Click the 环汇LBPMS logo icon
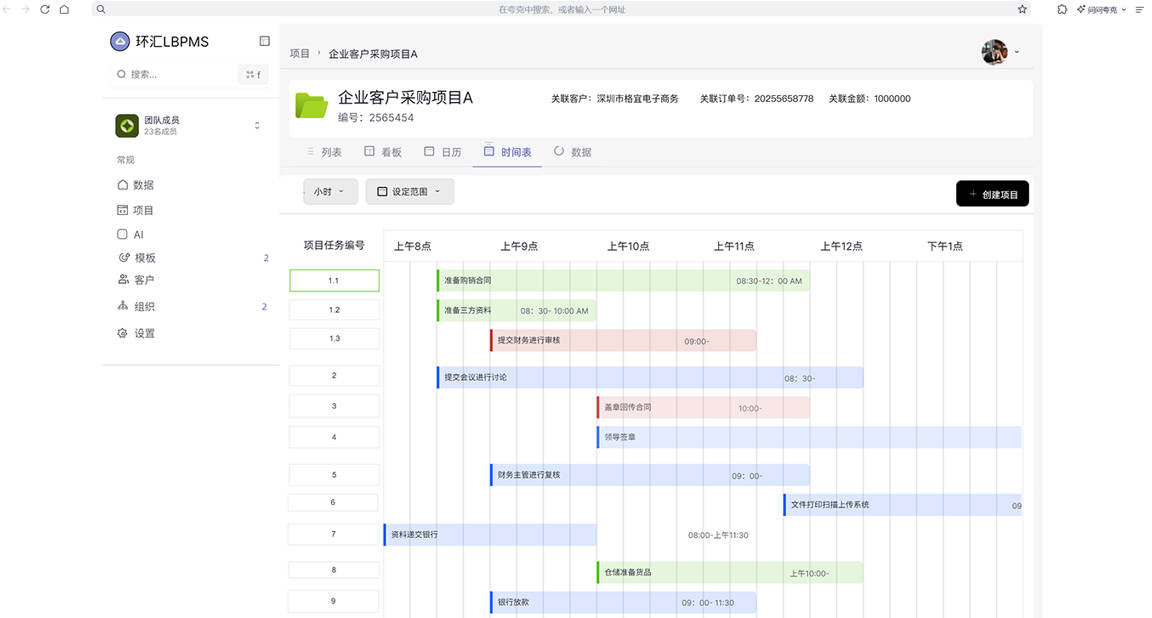Screen dimensions: 1152x618 [120, 42]
